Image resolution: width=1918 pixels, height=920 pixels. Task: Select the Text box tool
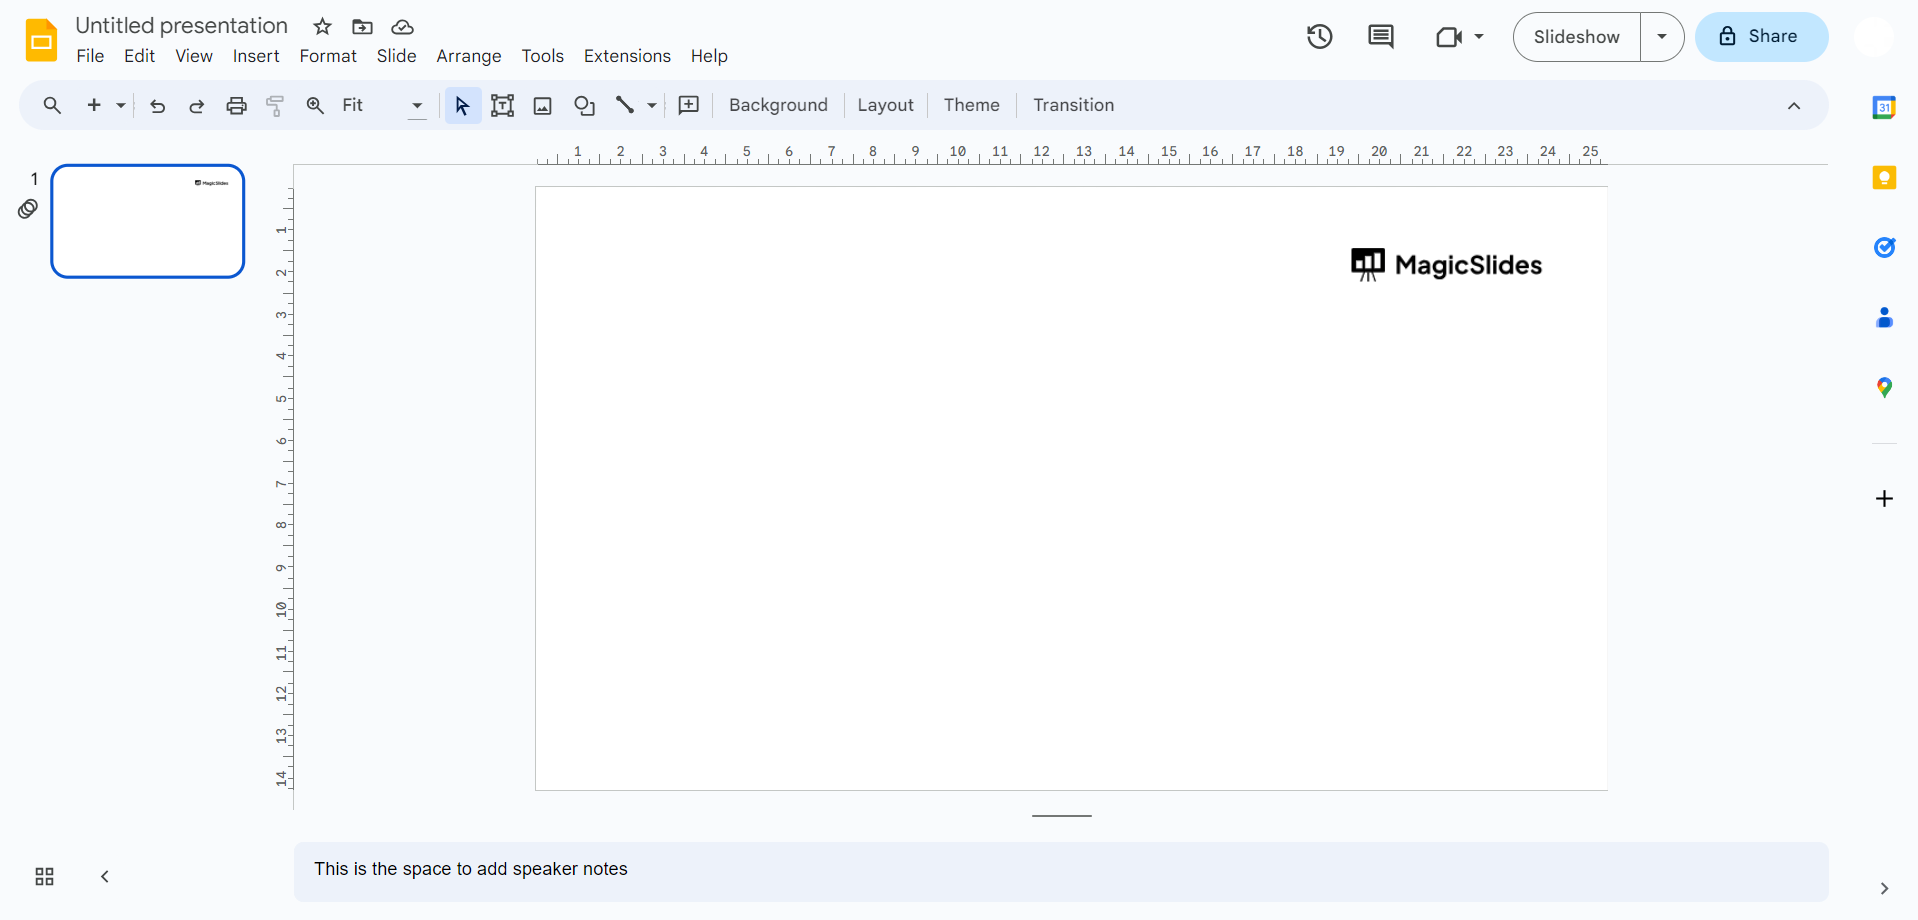coord(503,105)
